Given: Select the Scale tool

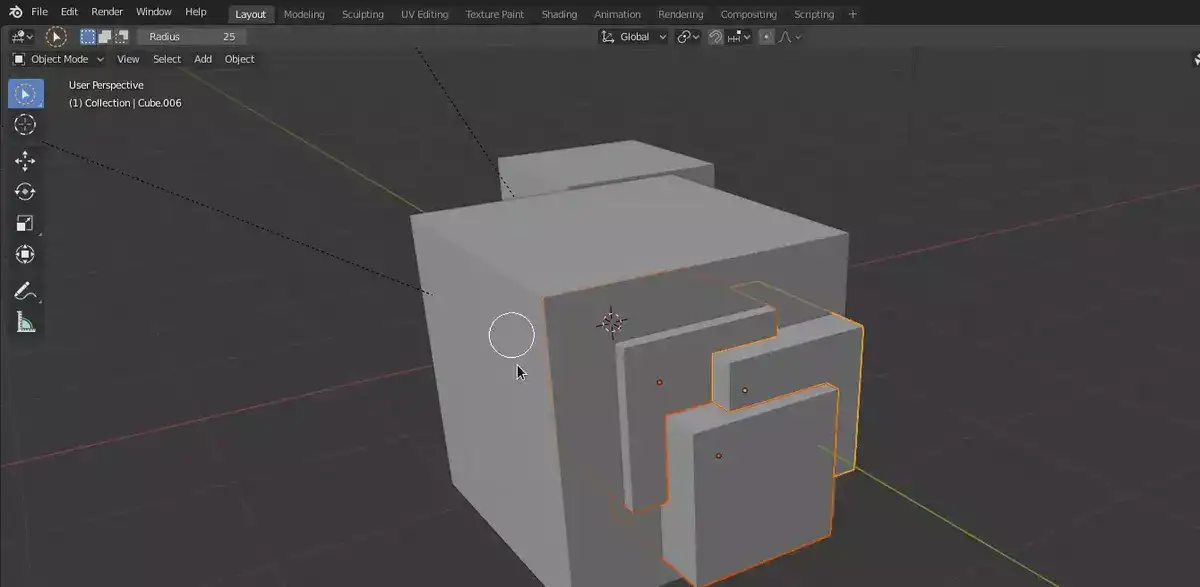Looking at the screenshot, I should [26, 223].
